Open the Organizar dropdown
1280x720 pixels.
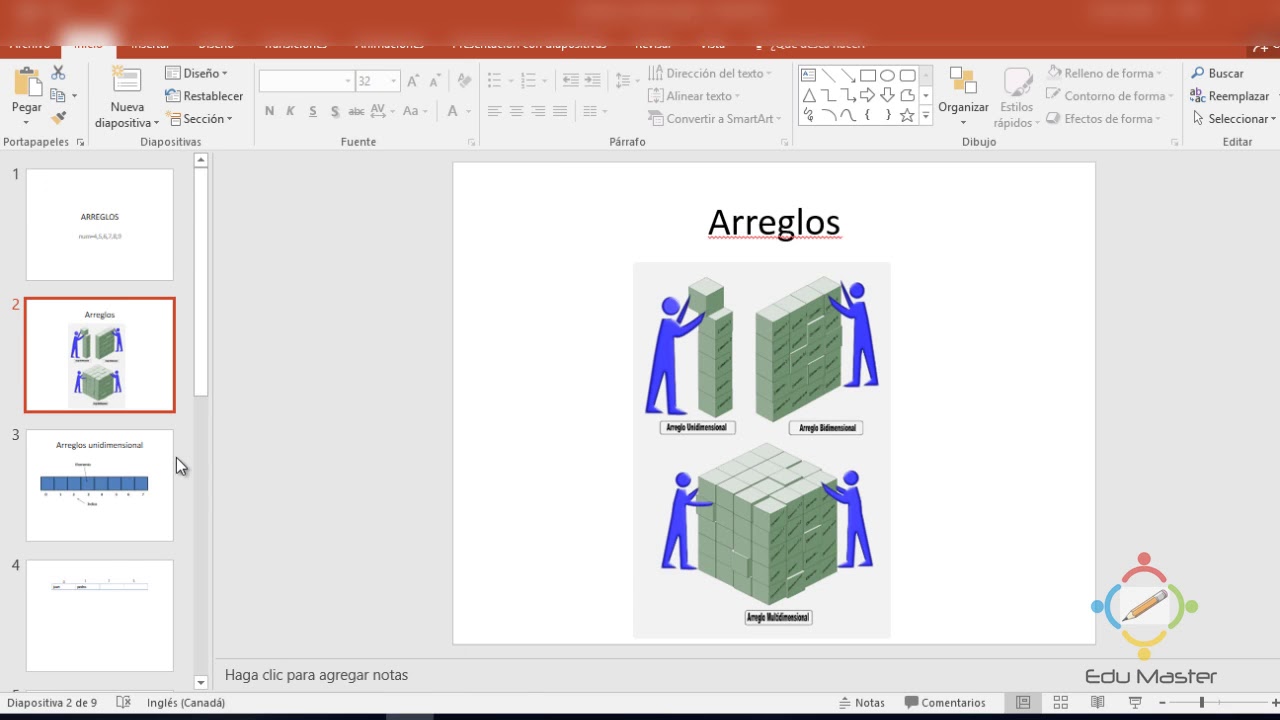963,98
